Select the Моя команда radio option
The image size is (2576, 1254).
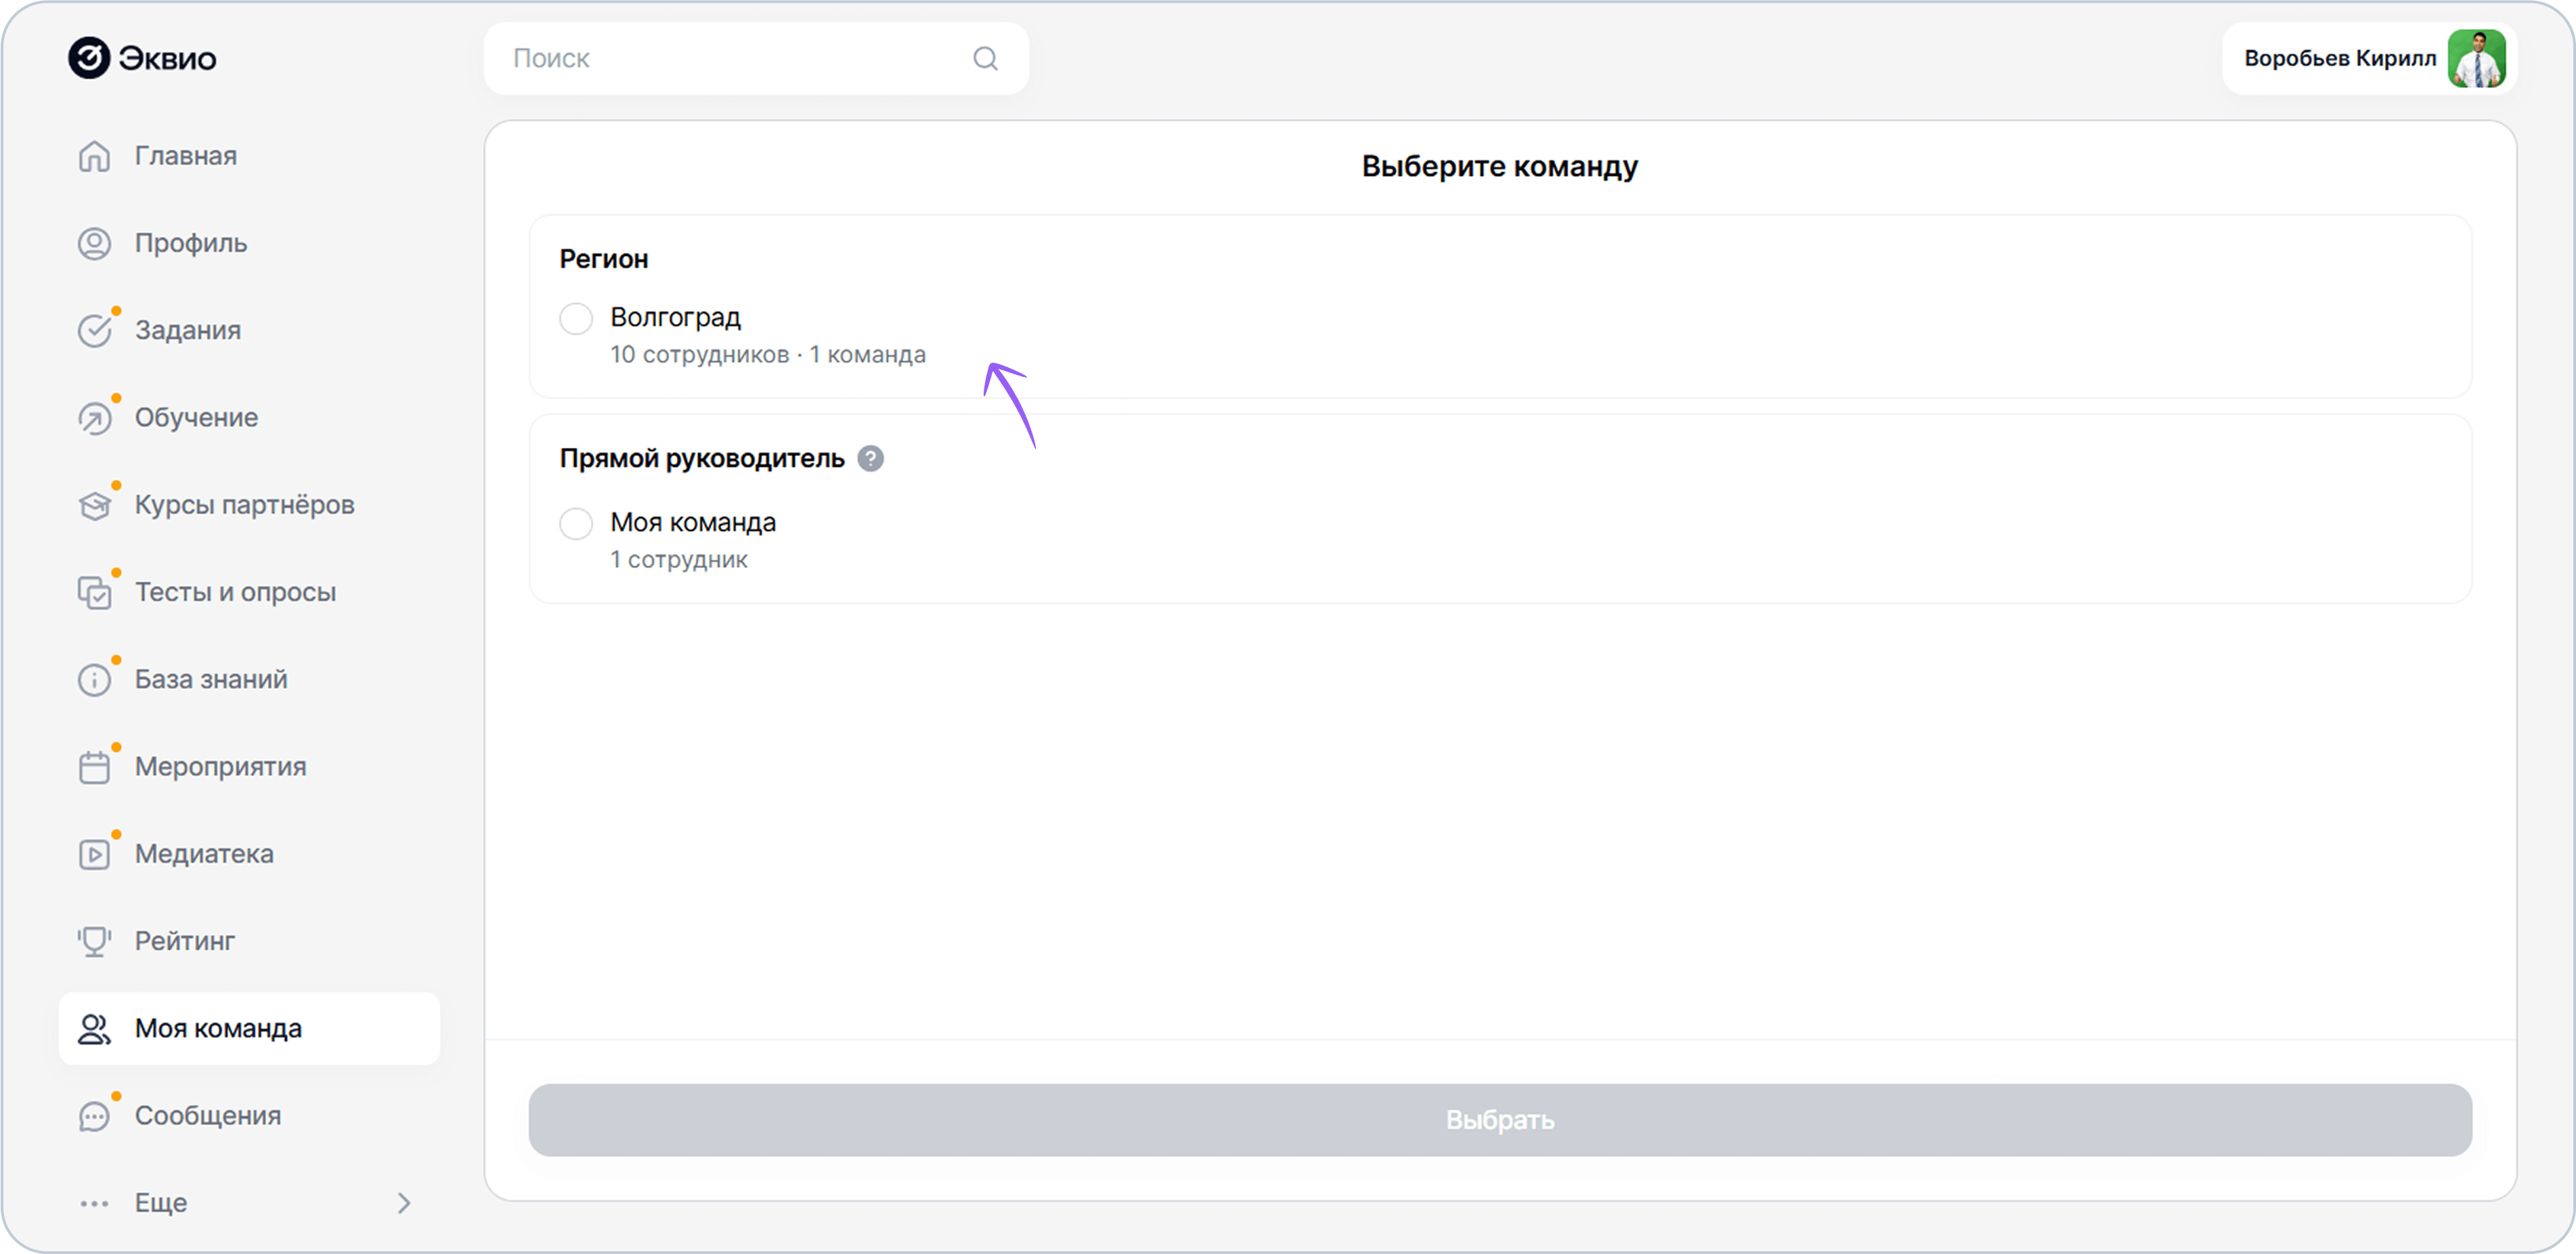[576, 523]
